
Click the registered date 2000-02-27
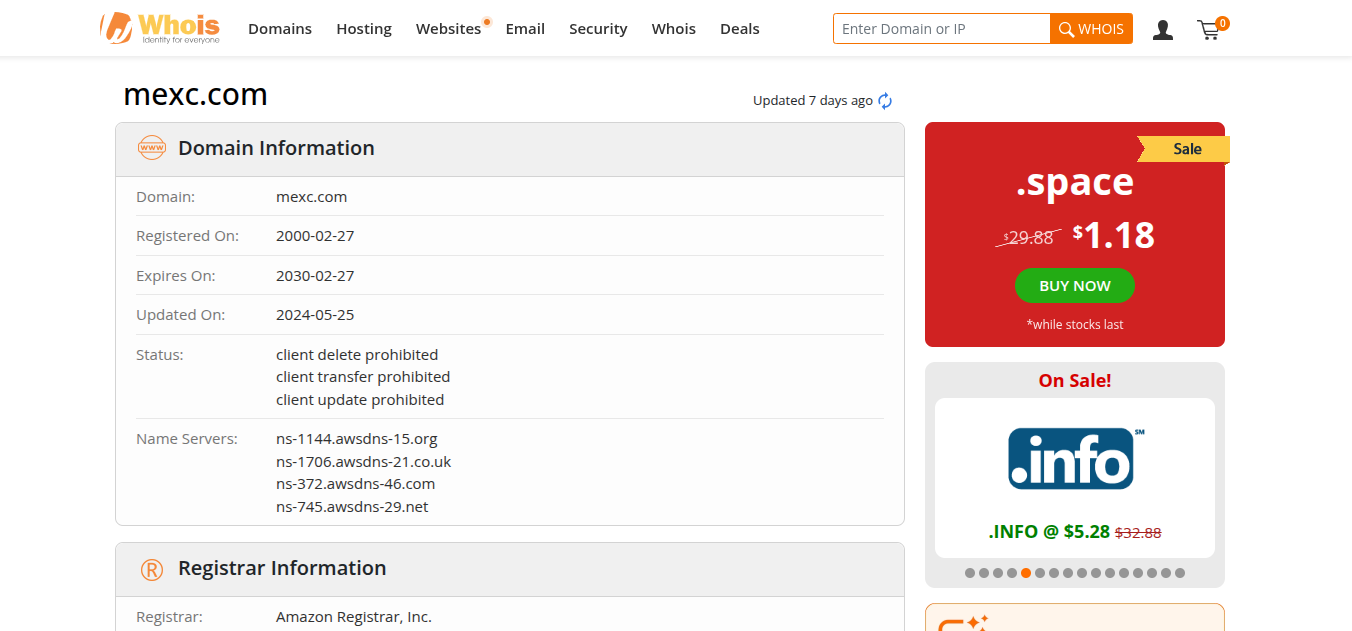coord(315,236)
